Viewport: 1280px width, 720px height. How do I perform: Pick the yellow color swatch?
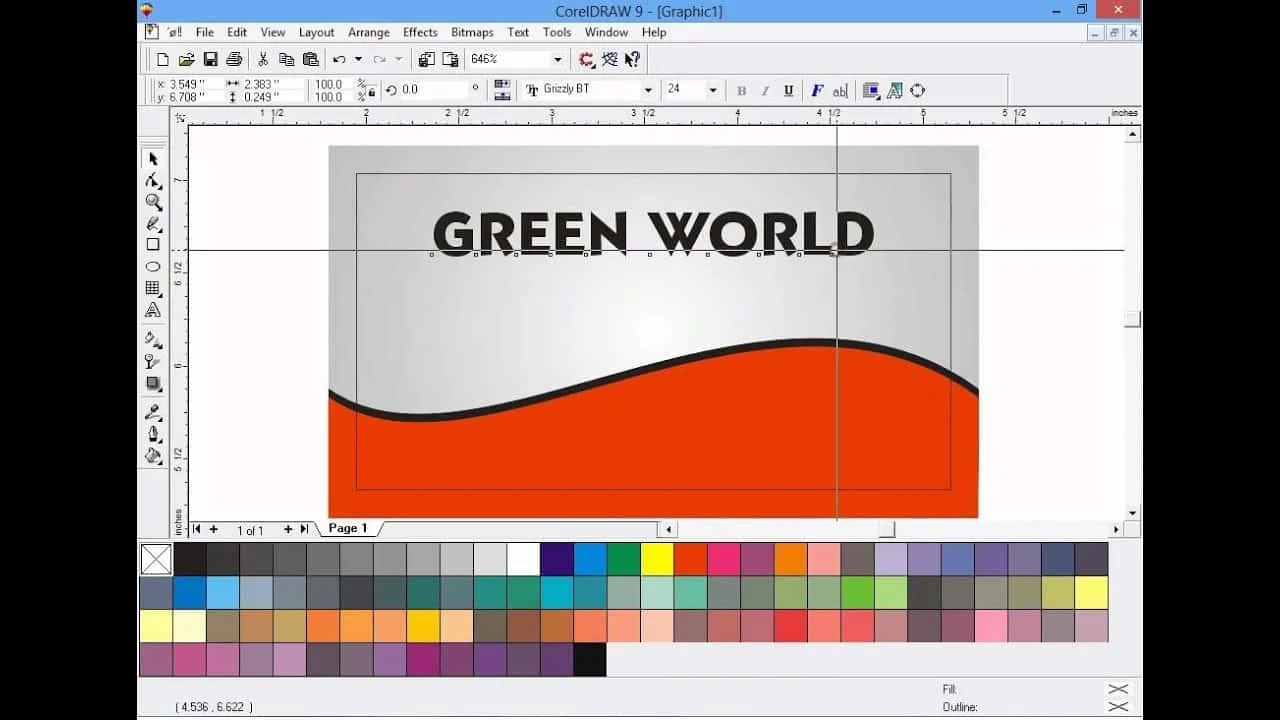(657, 559)
